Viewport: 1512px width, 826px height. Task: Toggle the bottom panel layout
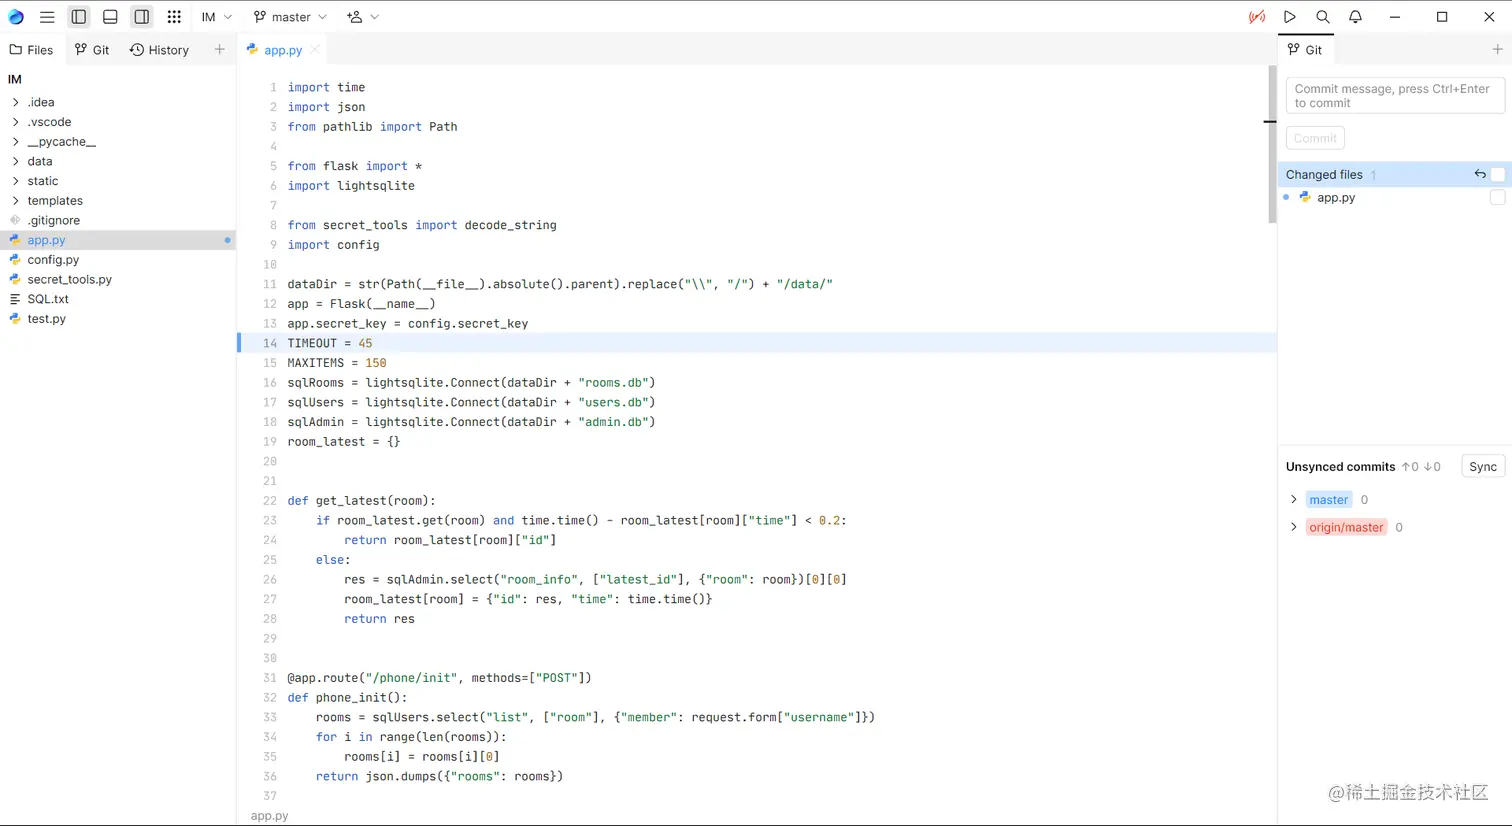(110, 17)
